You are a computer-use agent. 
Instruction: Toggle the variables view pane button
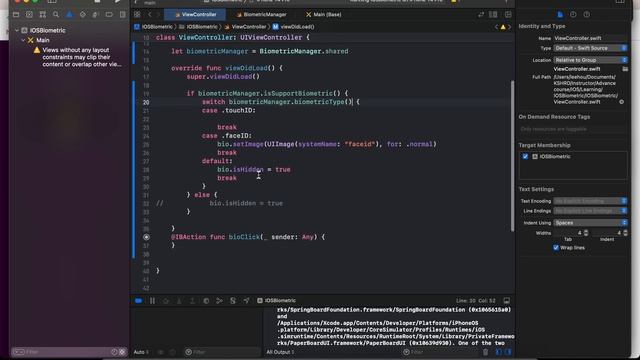(499, 352)
